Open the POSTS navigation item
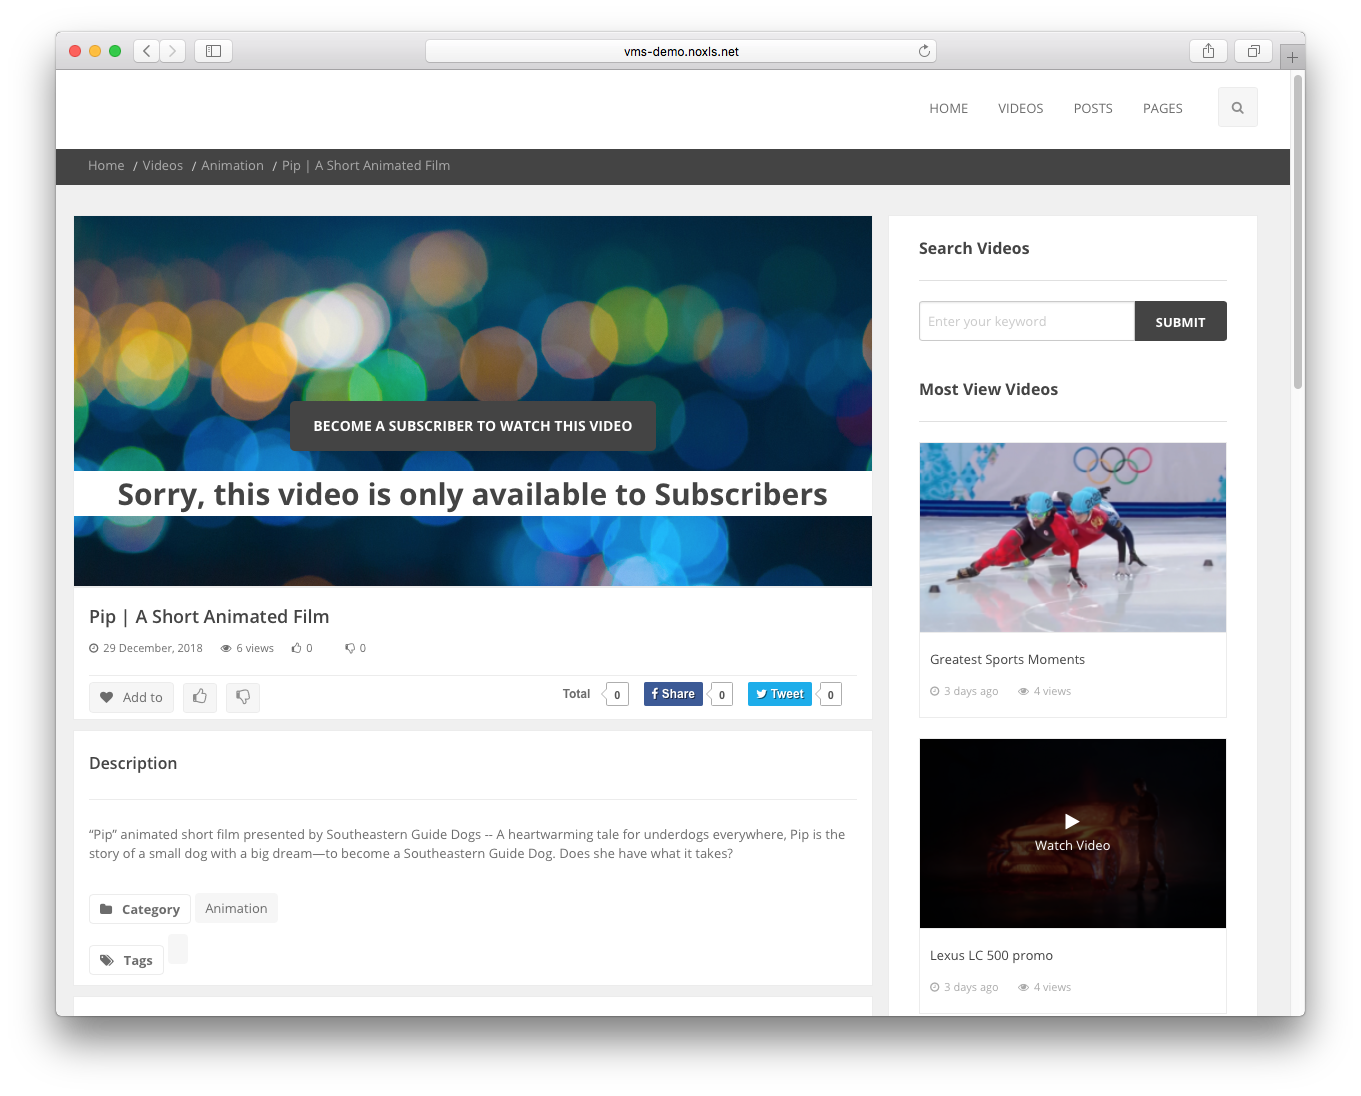The width and height of the screenshot is (1361, 1096). click(x=1092, y=108)
